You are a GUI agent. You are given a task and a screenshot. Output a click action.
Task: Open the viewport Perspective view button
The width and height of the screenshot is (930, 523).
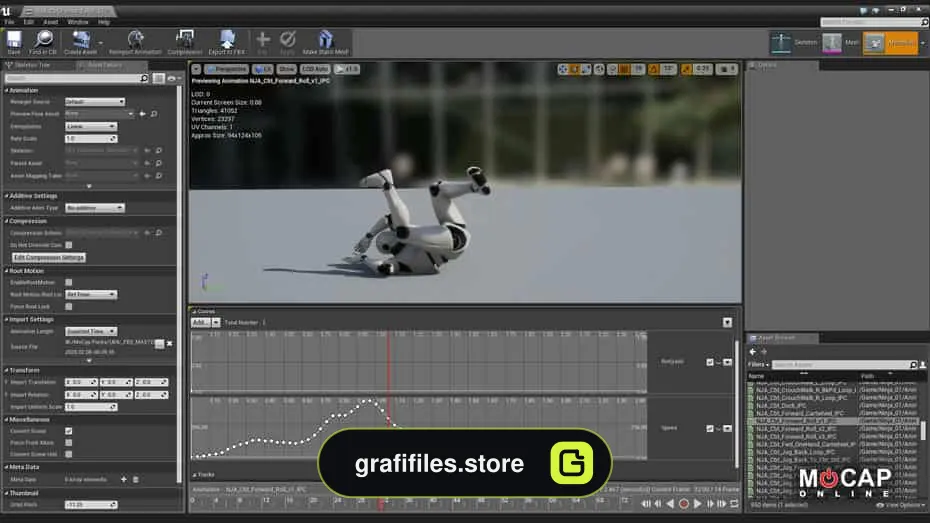(x=227, y=69)
